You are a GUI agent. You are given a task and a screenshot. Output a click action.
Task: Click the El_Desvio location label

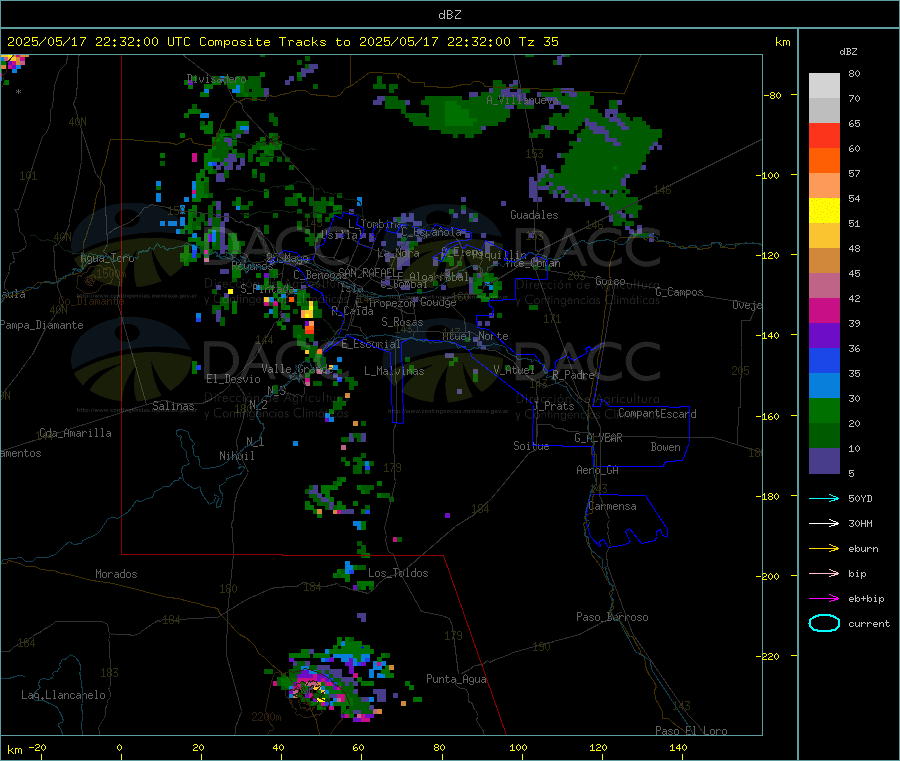point(233,379)
